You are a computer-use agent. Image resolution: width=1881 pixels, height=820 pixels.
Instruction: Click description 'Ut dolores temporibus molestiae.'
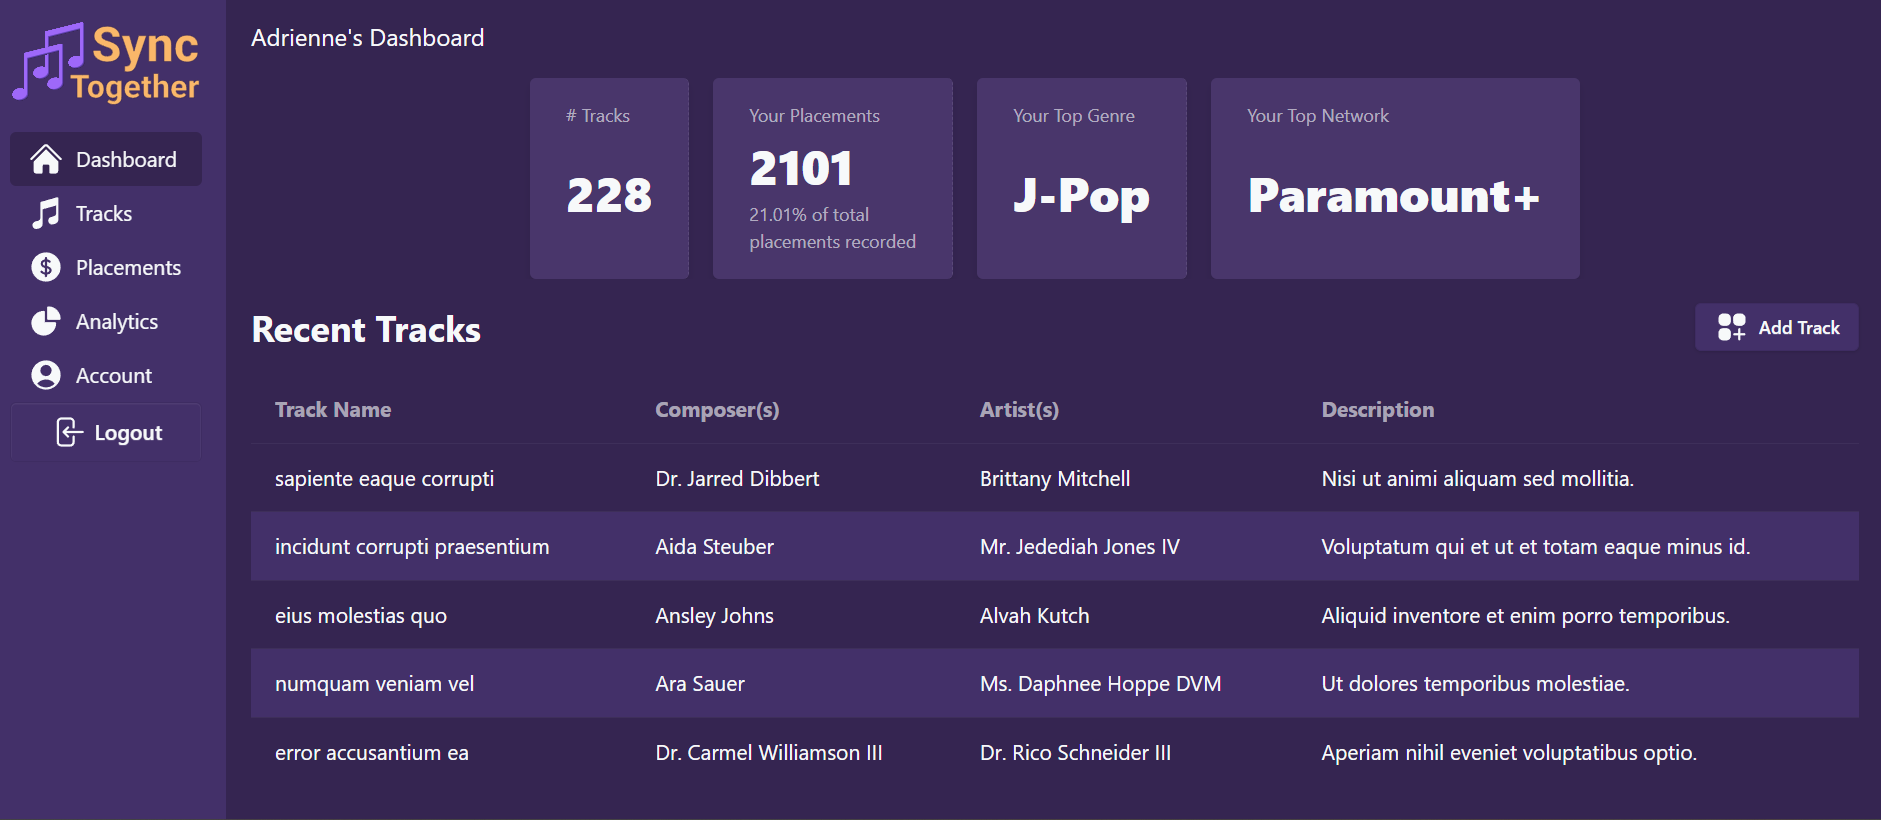point(1476,684)
